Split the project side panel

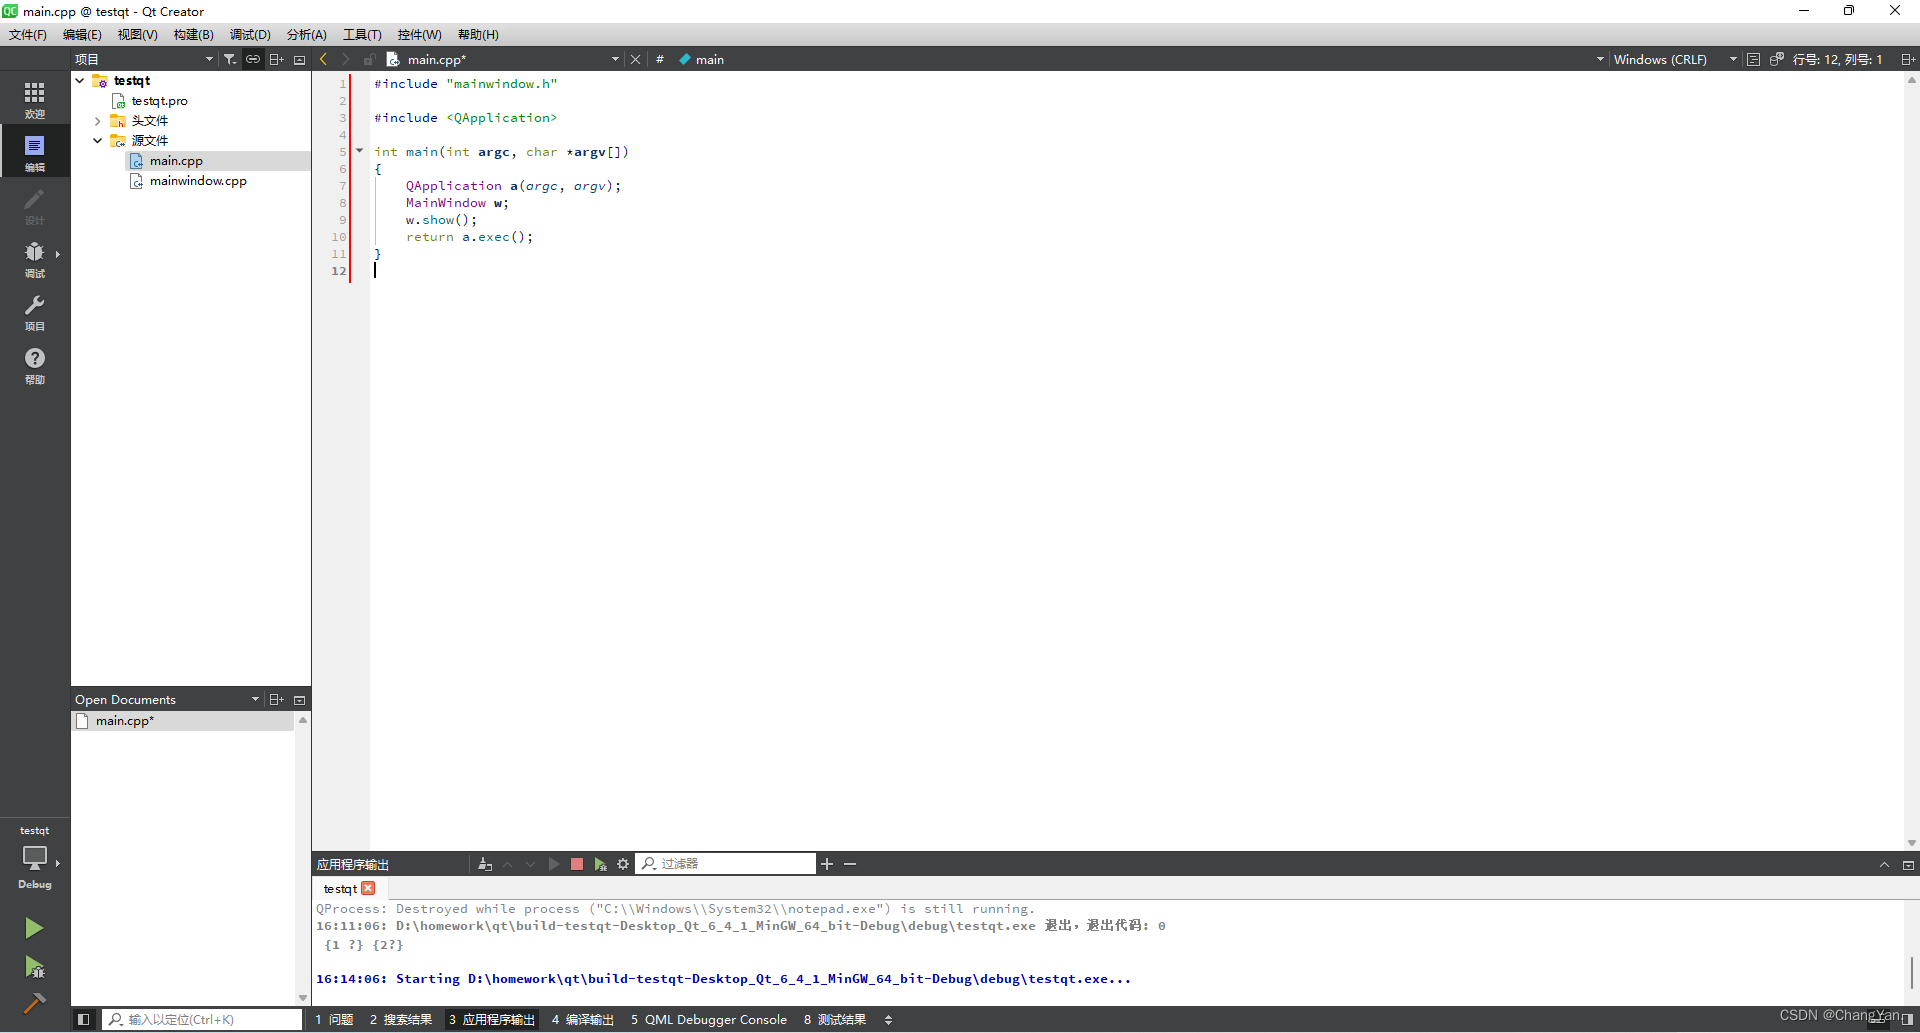pos(277,59)
